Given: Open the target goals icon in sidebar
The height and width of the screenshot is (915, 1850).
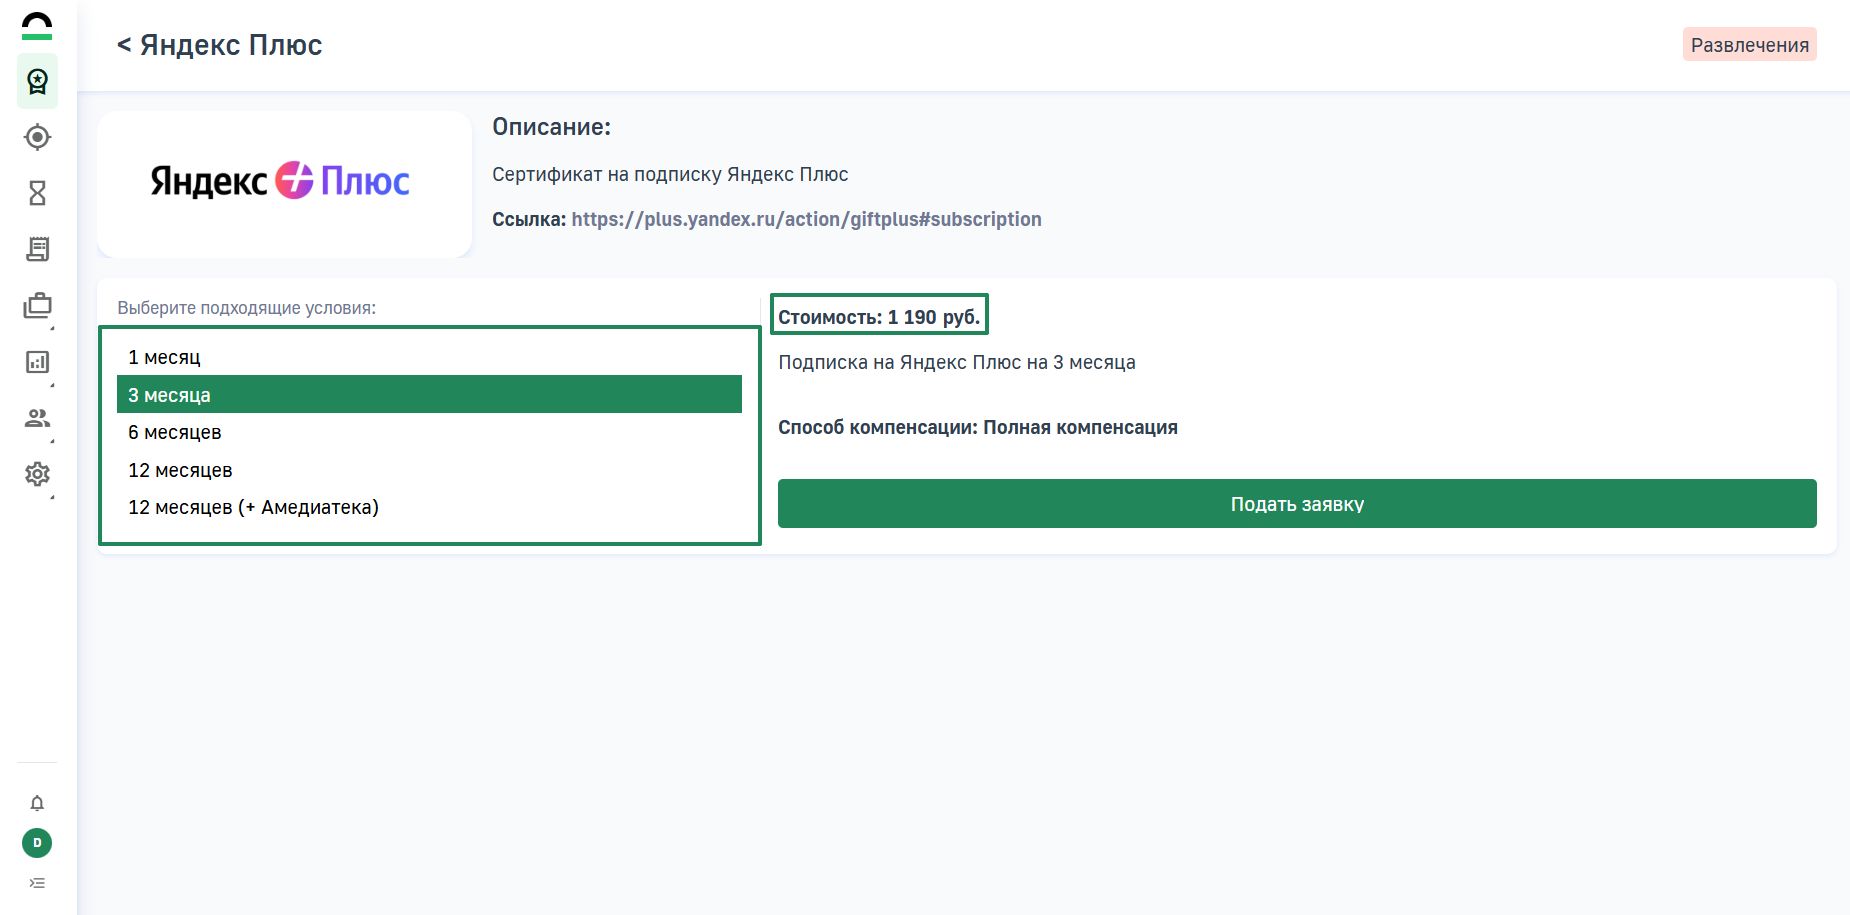Looking at the screenshot, I should click(37, 137).
